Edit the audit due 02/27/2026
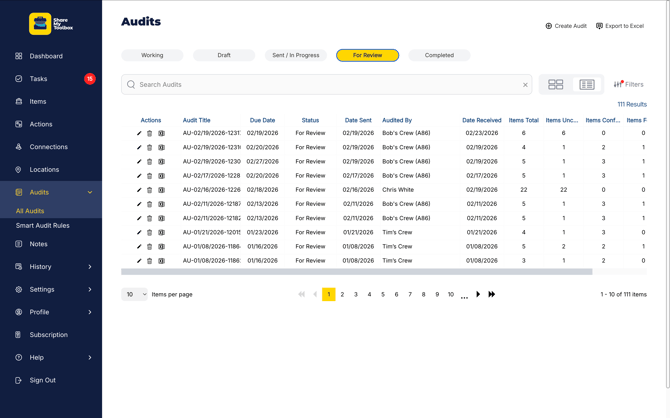This screenshot has height=418, width=670. [x=139, y=162]
